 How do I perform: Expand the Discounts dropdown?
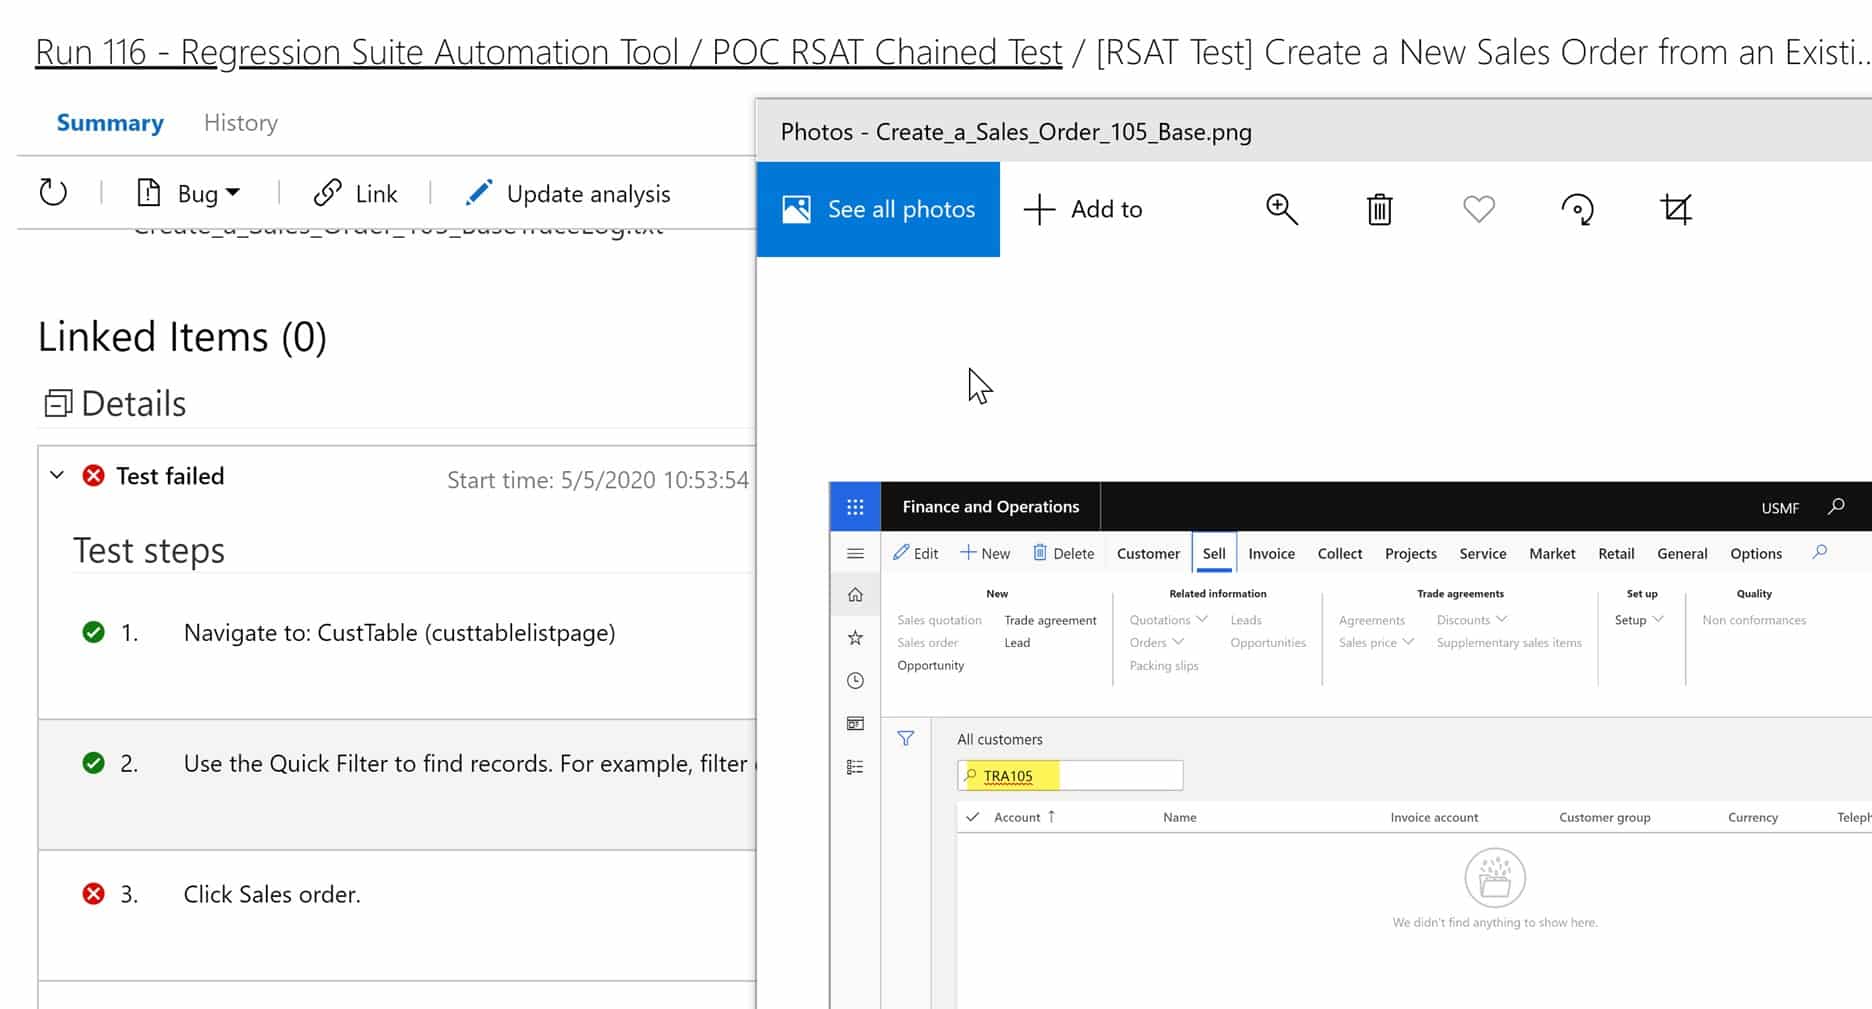click(x=1472, y=620)
